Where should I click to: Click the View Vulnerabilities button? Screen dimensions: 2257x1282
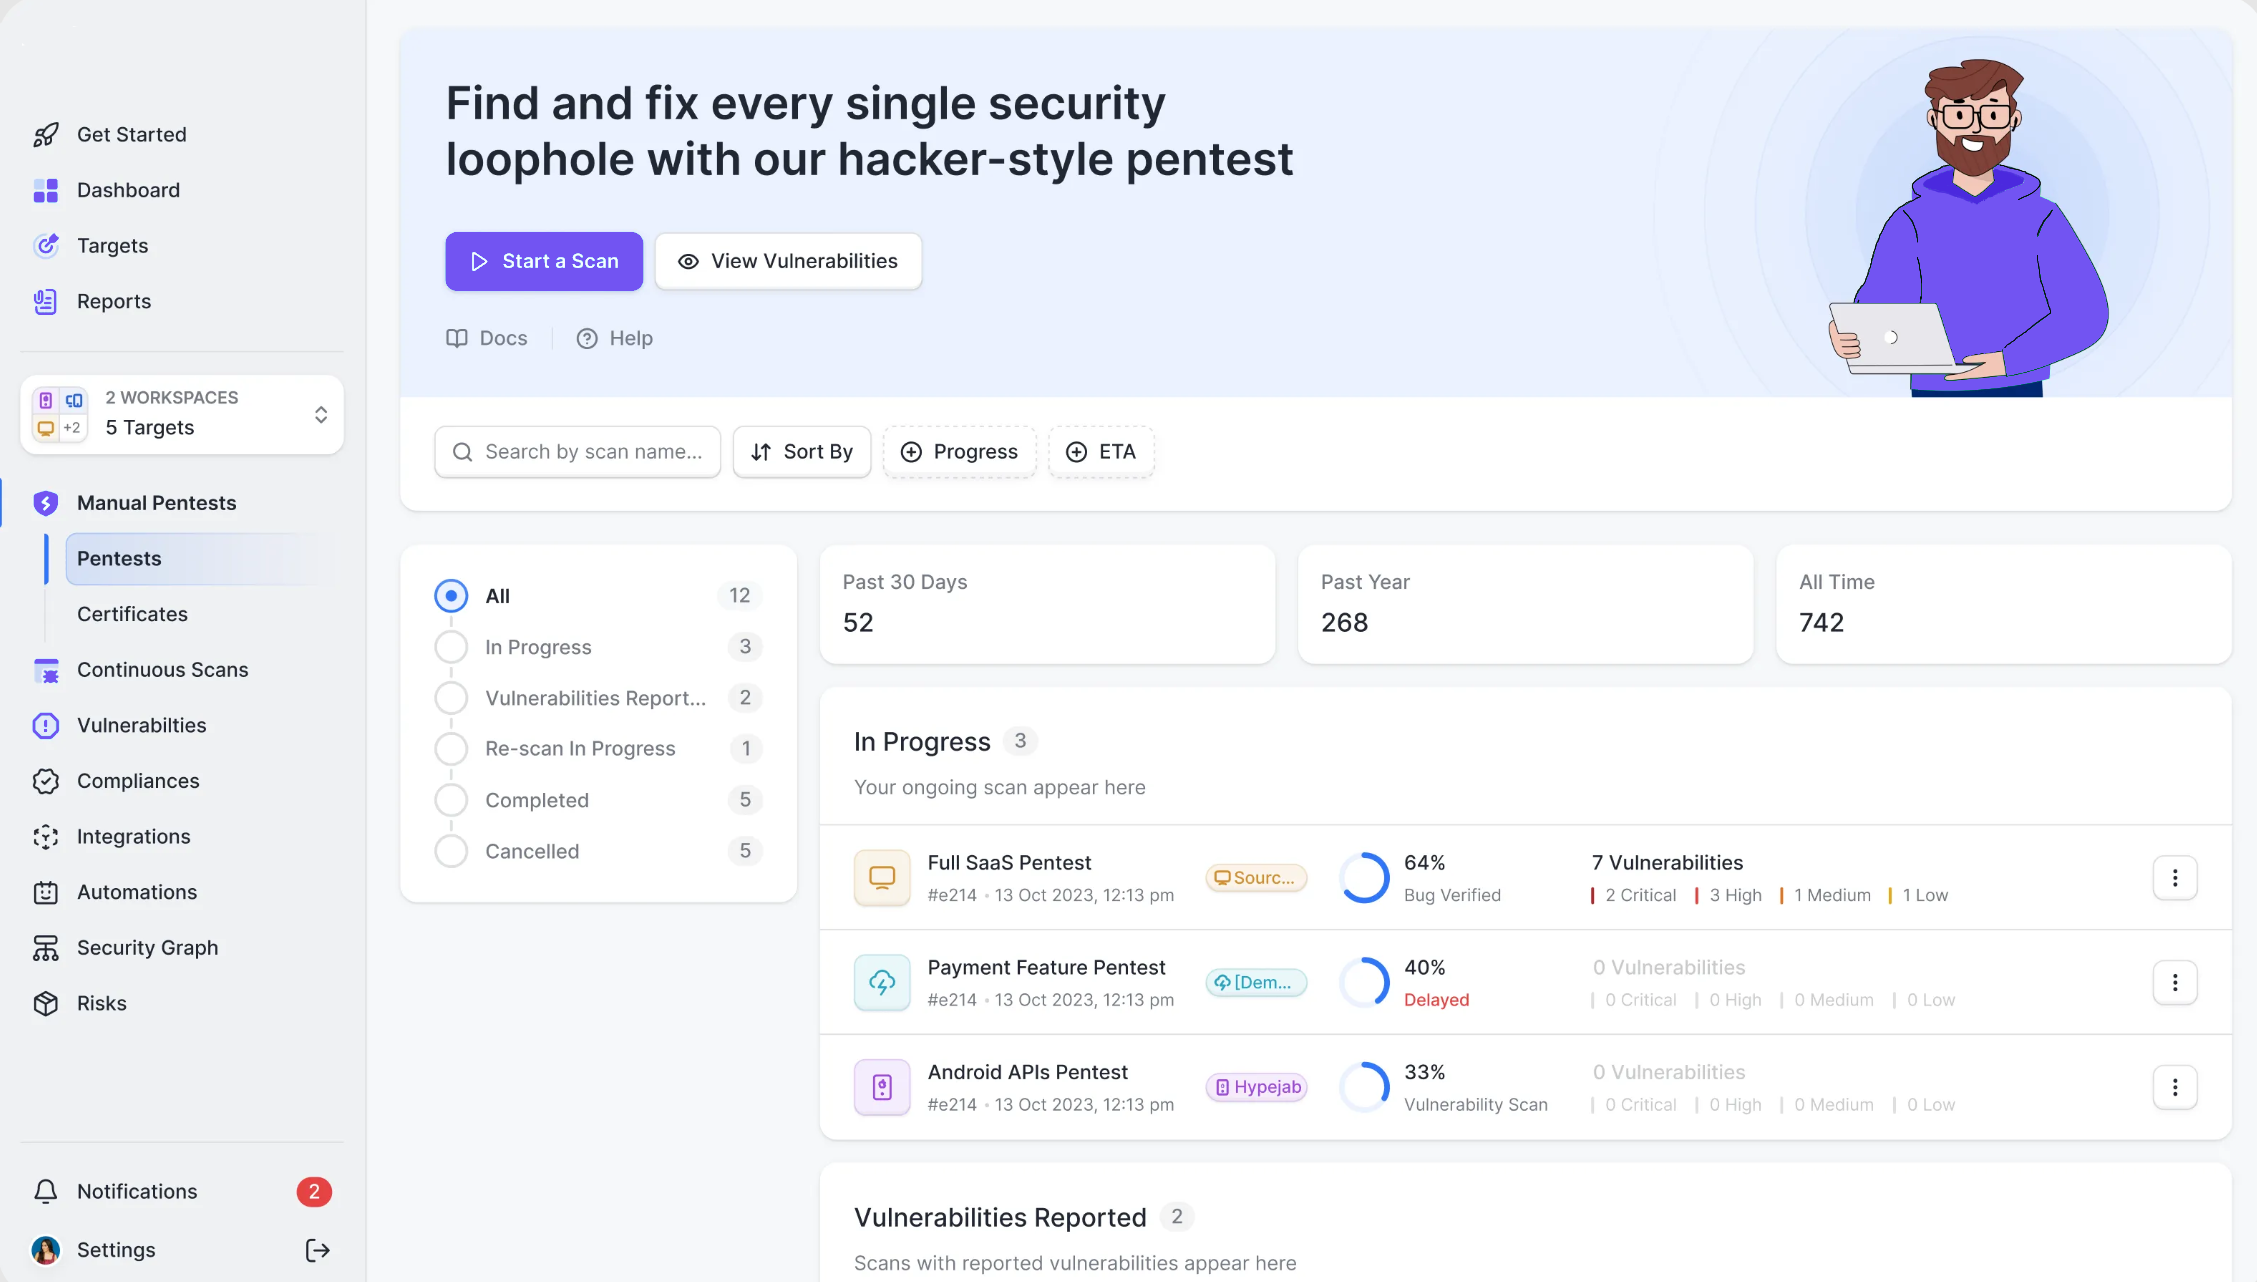point(788,261)
